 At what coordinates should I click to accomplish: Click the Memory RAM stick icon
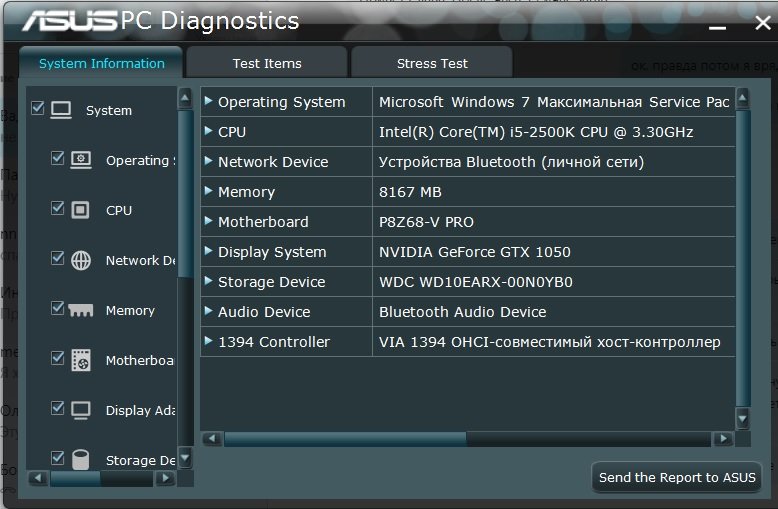[x=81, y=311]
